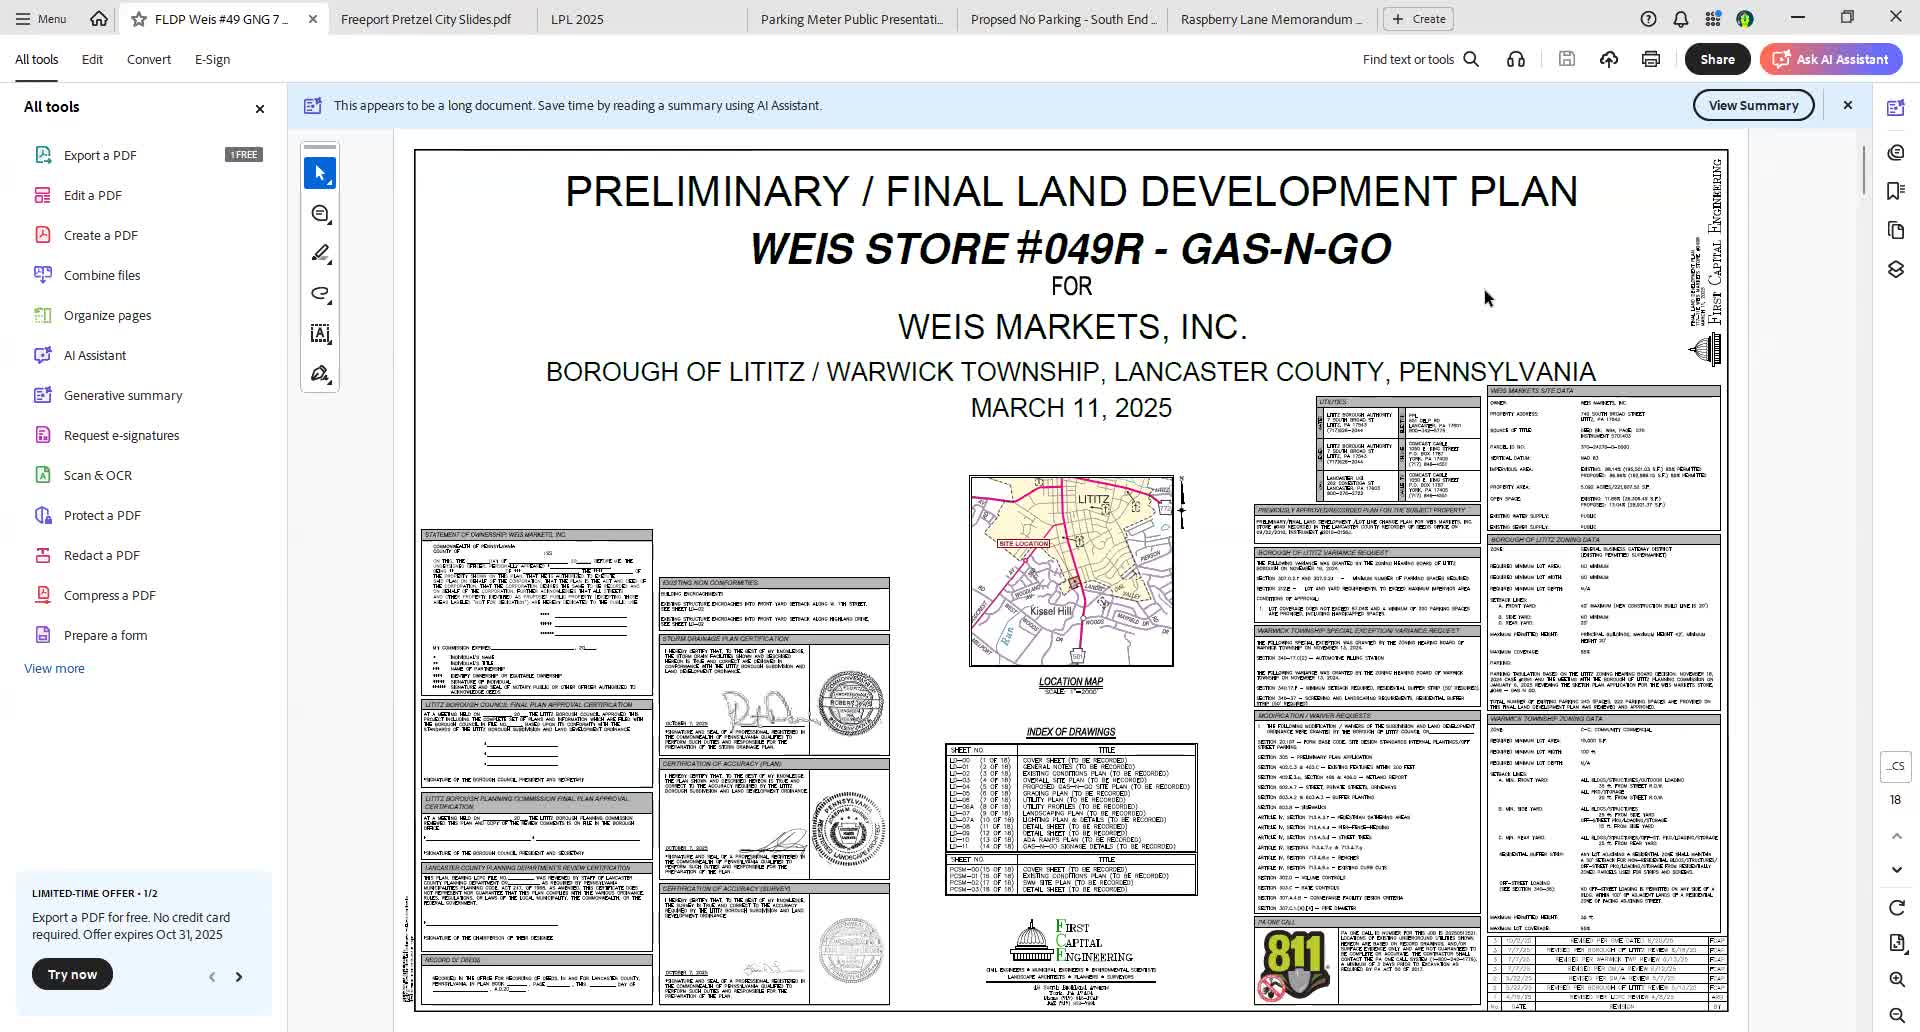This screenshot has width=1920, height=1032.
Task: Save the document to cloud storage
Action: click(x=1609, y=59)
